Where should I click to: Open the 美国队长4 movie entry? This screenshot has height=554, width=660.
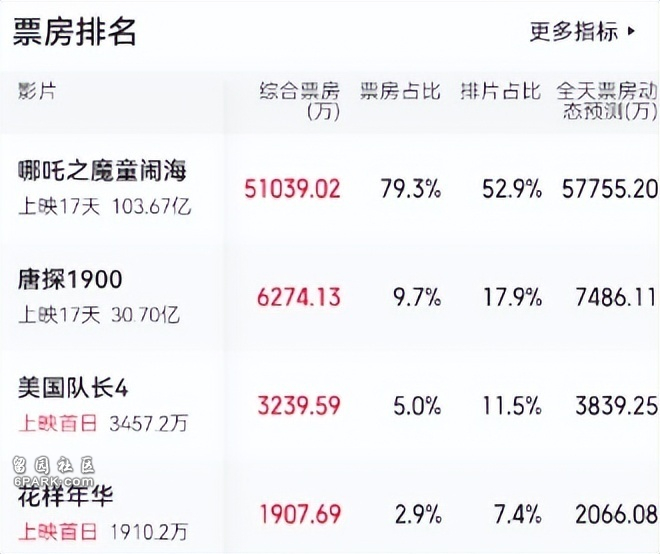point(73,387)
